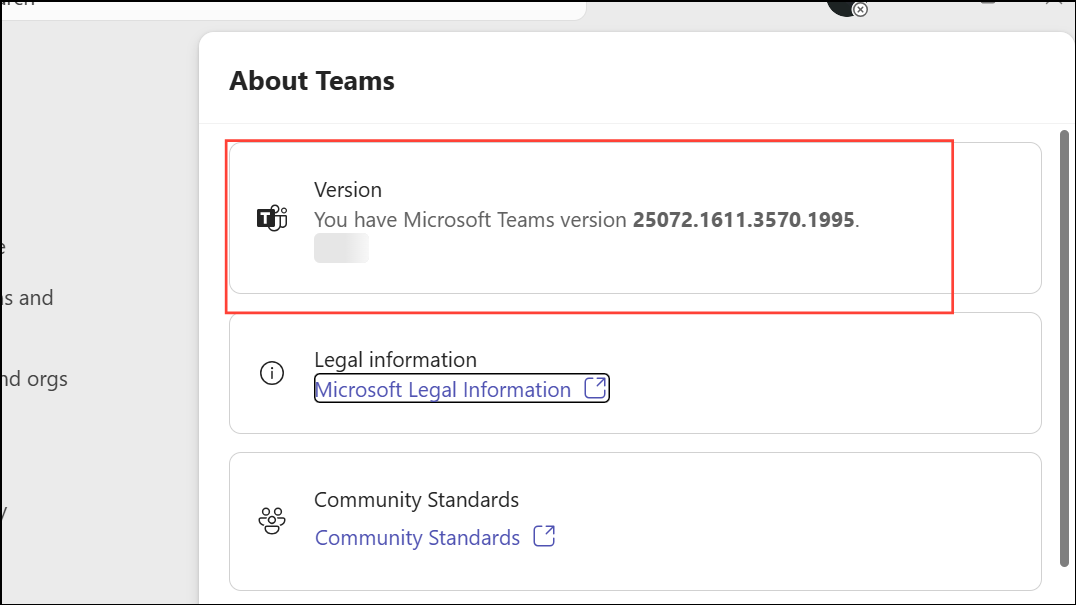The image size is (1076, 605).
Task: Click the vertical scrollbar thumb
Action: point(1064,348)
